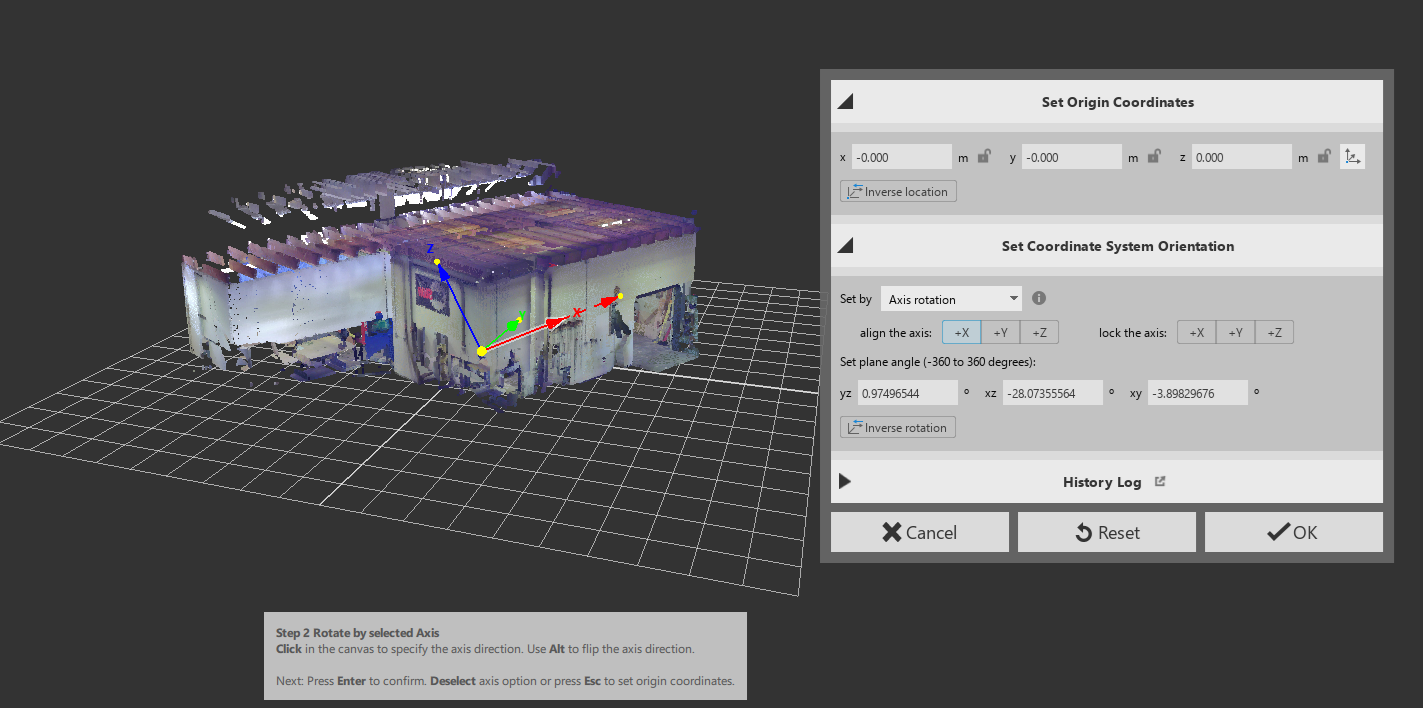Click the xz plane angle field
Image resolution: width=1423 pixels, height=708 pixels.
(x=1052, y=393)
